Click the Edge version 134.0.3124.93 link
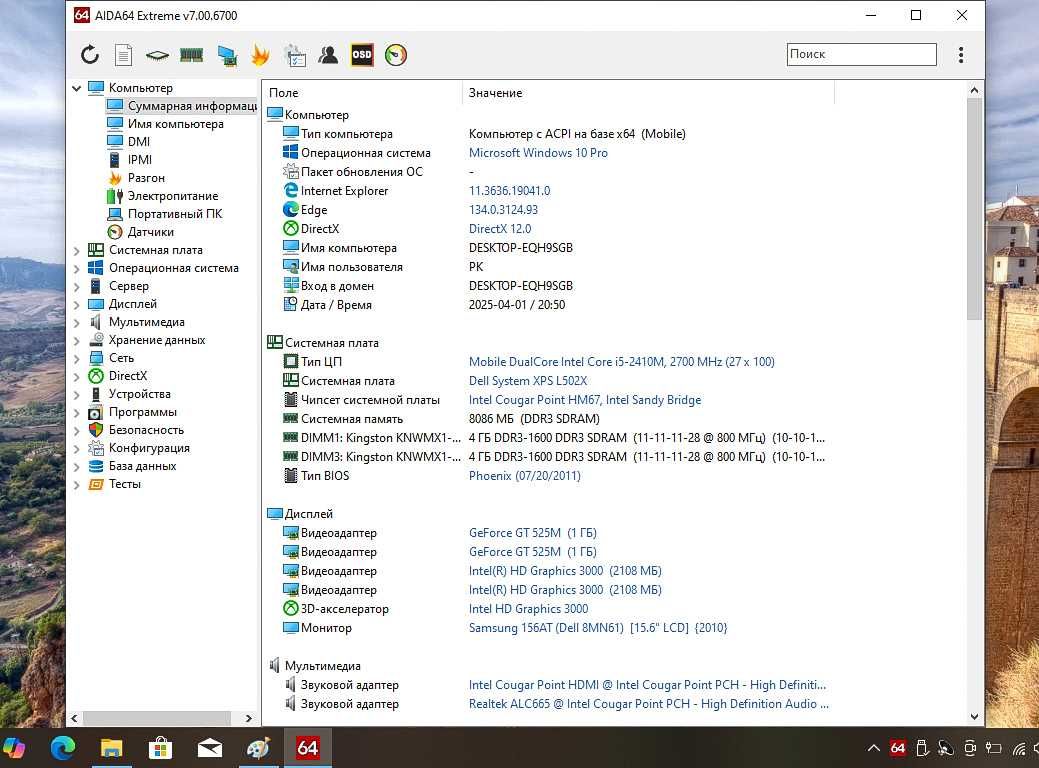The image size is (1039, 768). click(503, 209)
